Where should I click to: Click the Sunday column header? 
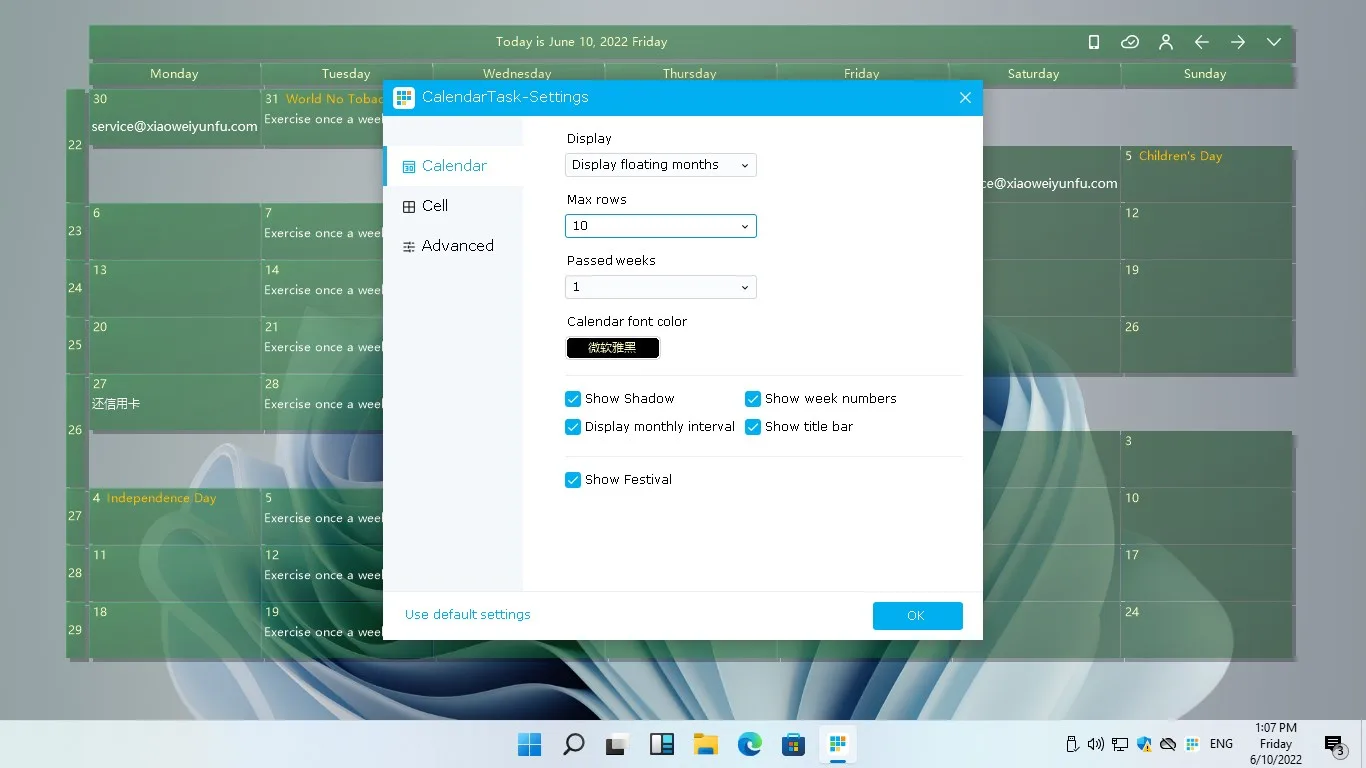1205,74
